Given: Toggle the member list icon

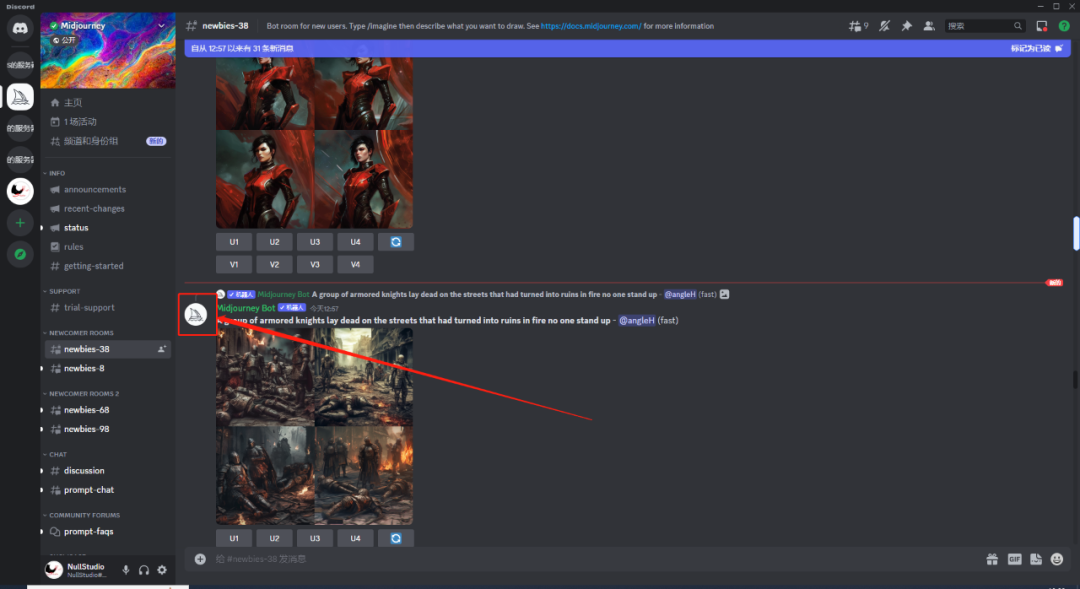Looking at the screenshot, I should click(928, 26).
